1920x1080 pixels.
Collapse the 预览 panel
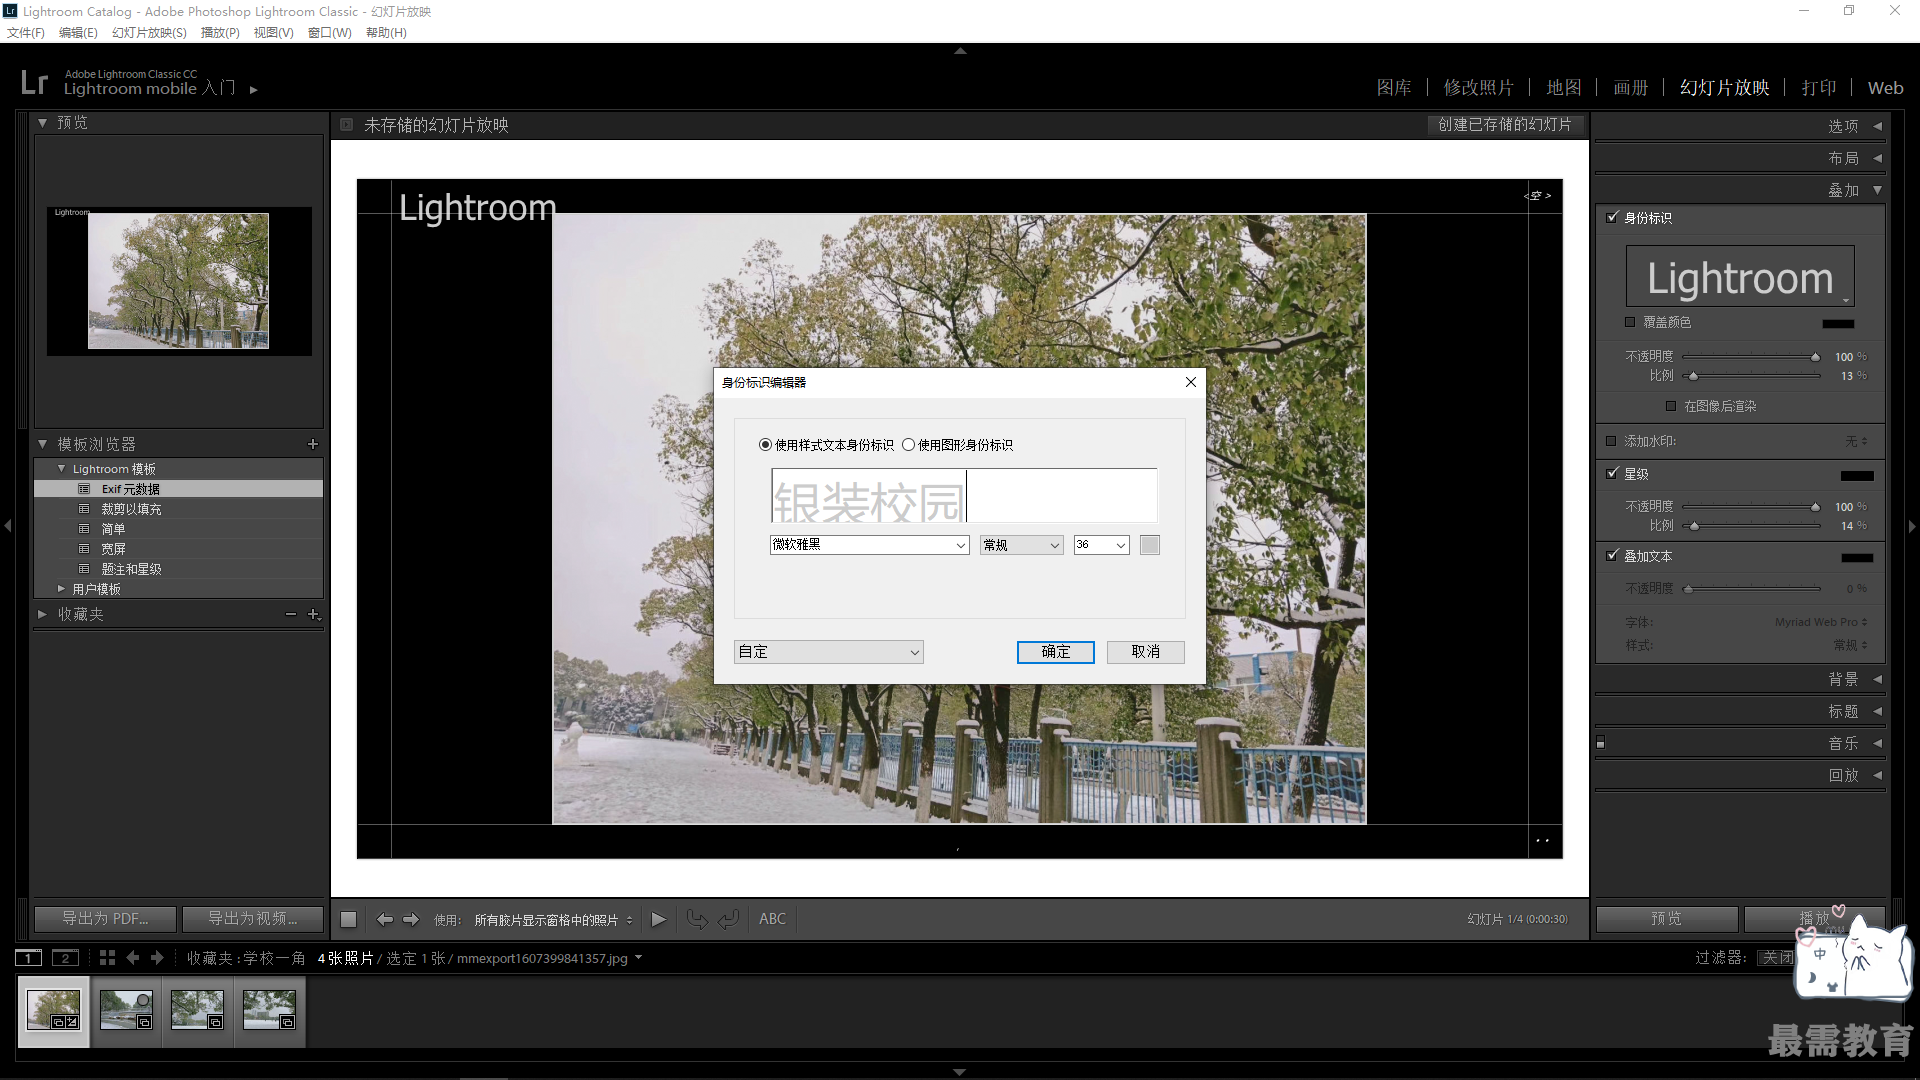(x=42, y=123)
